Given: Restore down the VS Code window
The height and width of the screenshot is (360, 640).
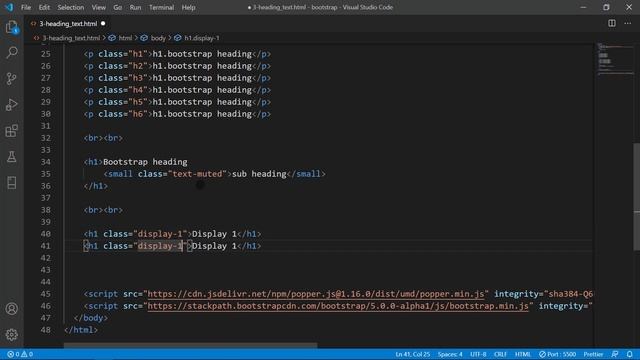Looking at the screenshot, I should [606, 7].
